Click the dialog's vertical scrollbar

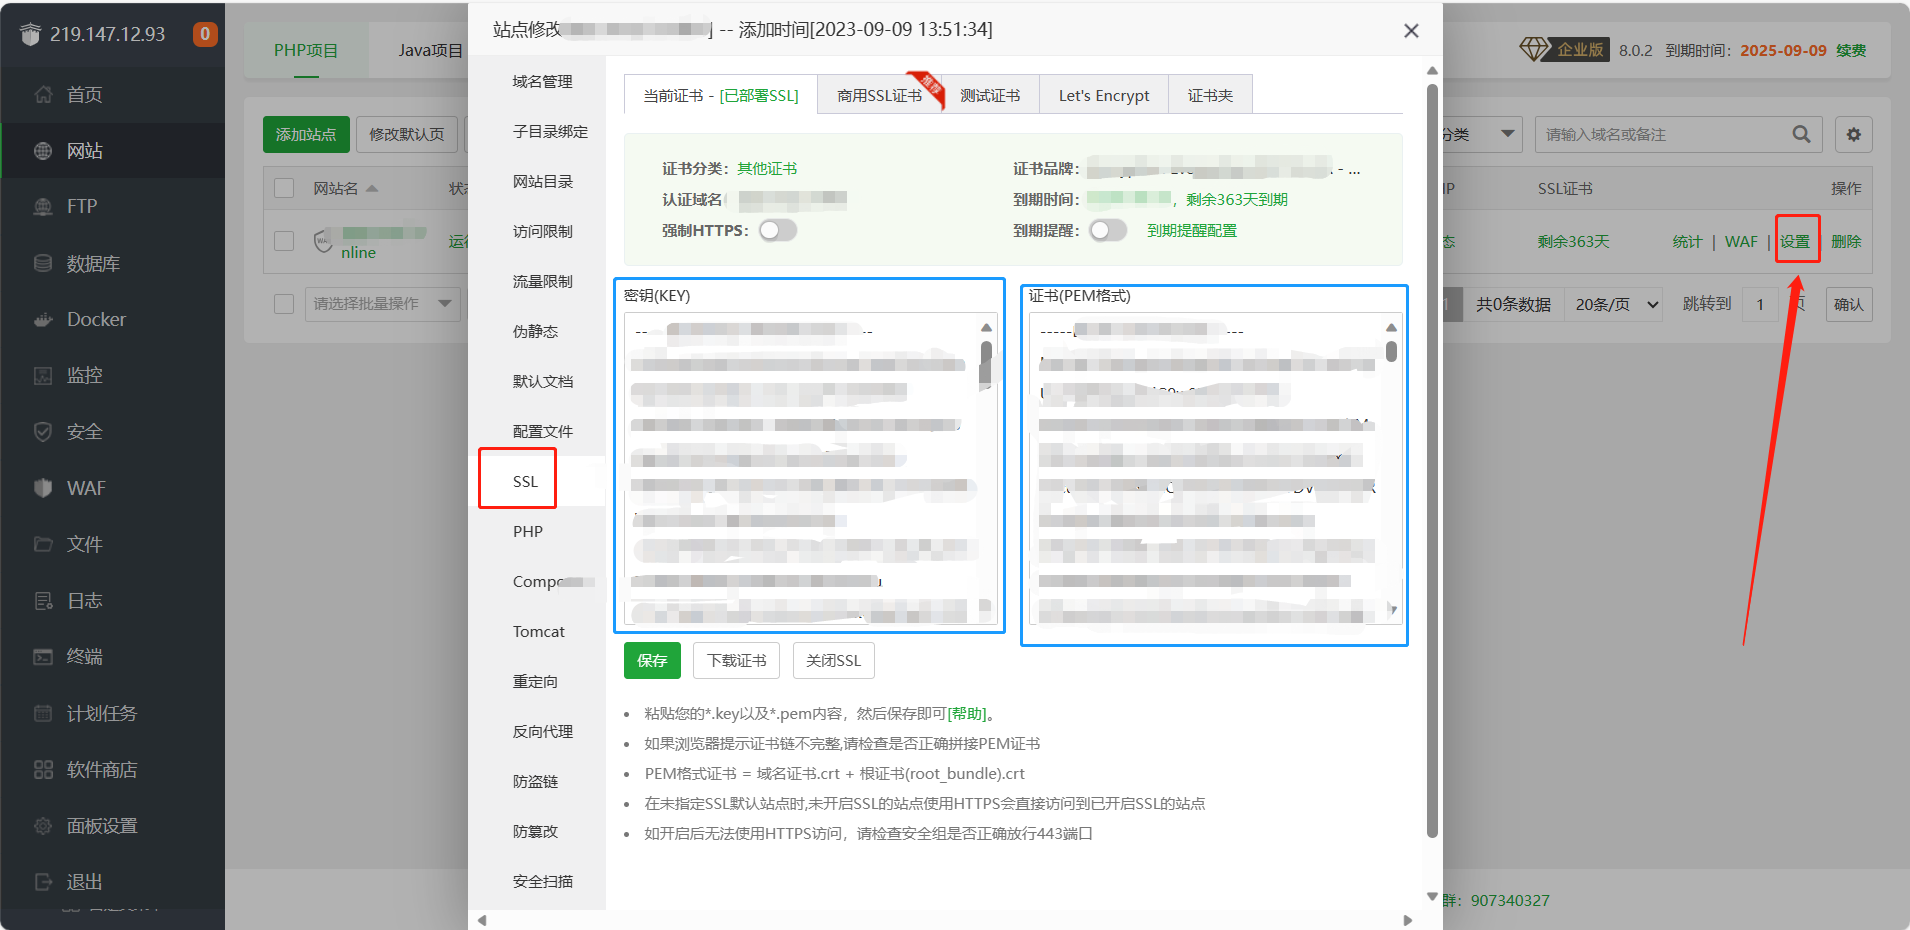pos(1432,460)
